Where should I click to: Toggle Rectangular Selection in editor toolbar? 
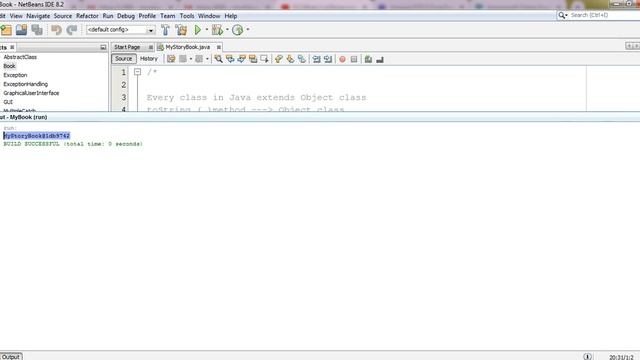pos(264,59)
